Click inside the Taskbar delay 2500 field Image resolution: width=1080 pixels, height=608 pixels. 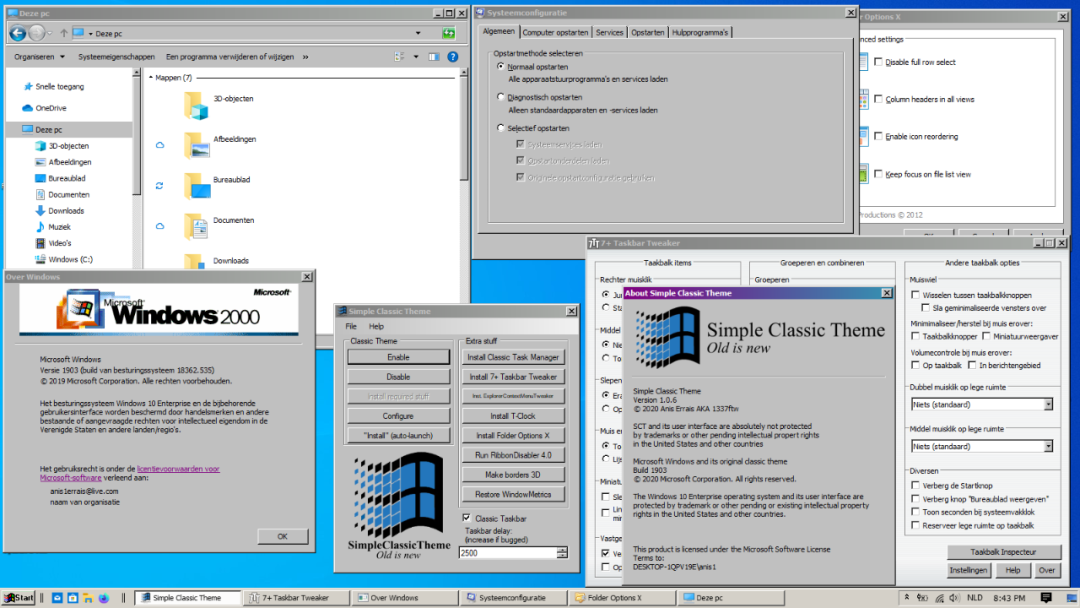(x=510, y=551)
